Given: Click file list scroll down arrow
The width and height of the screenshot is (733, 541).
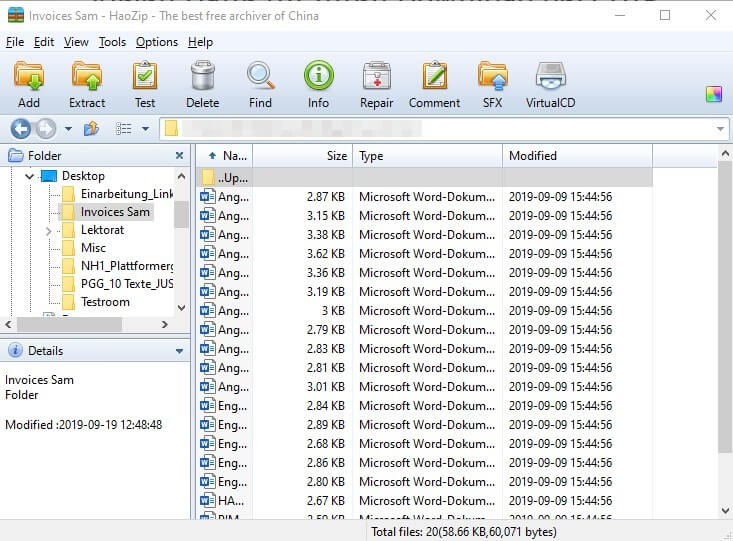Looking at the screenshot, I should [725, 510].
